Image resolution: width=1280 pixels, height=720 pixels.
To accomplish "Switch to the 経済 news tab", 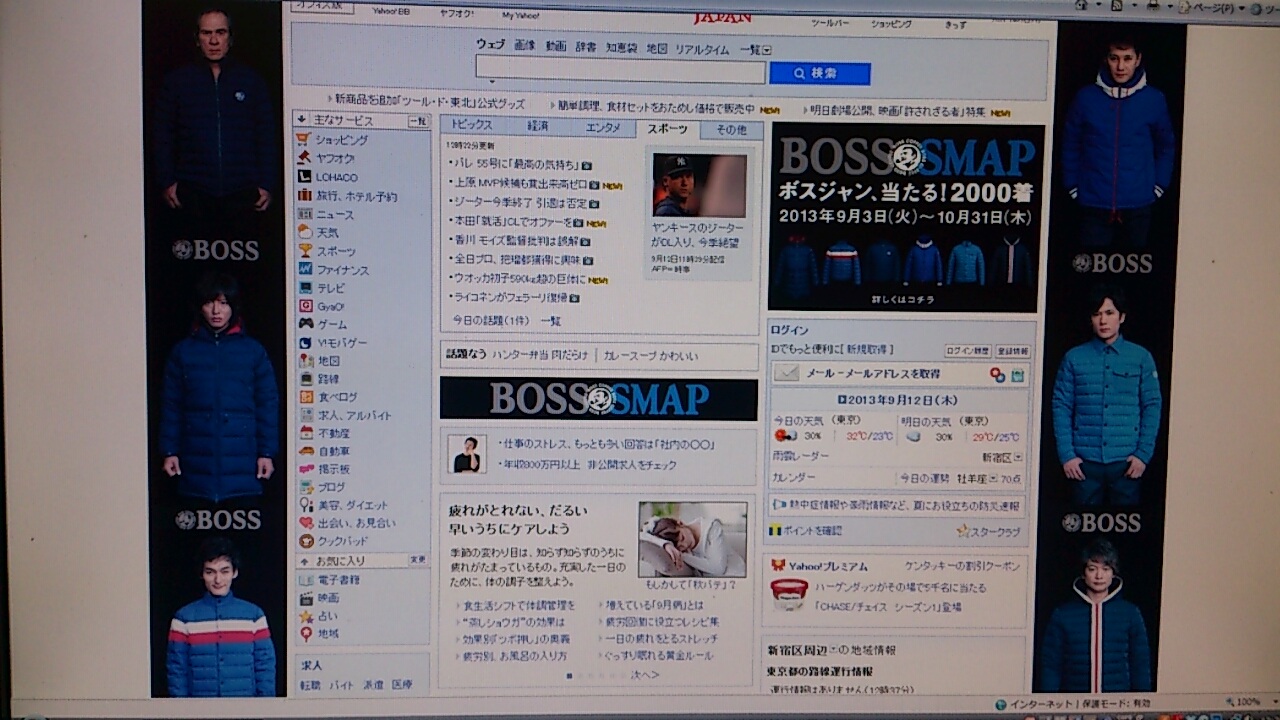I will (x=537, y=126).
